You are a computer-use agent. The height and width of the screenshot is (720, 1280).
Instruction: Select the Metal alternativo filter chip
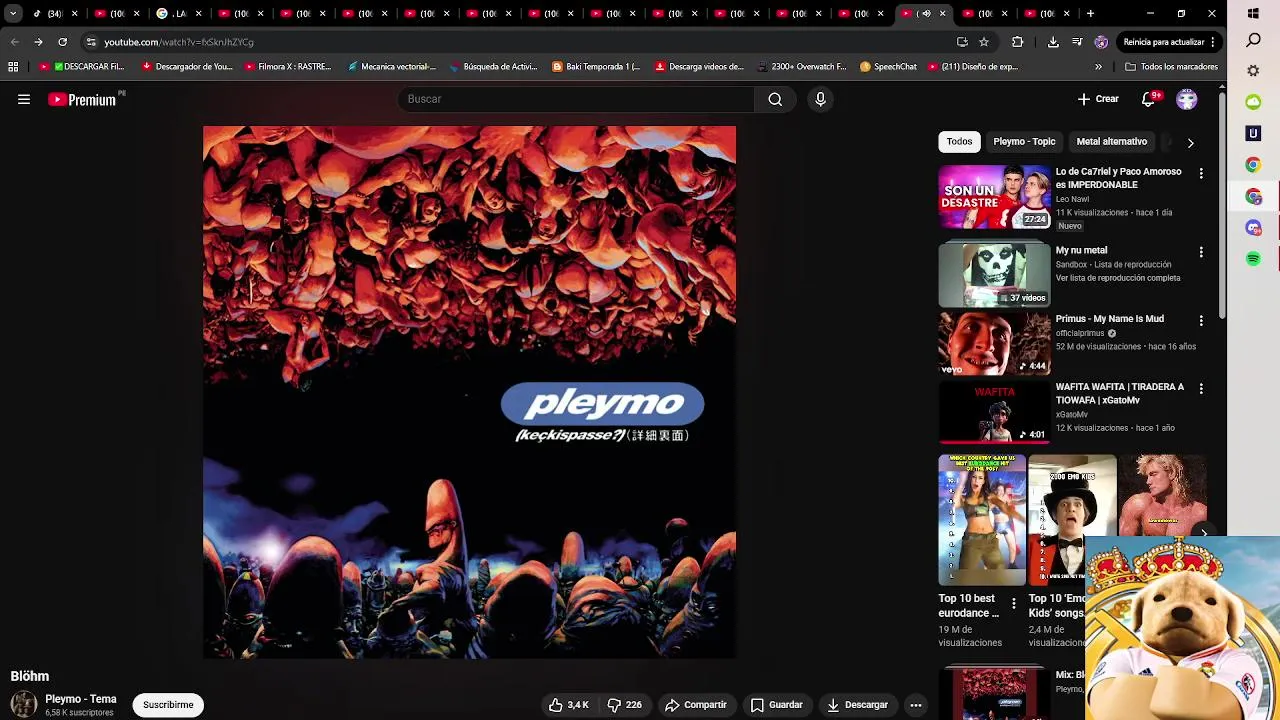pos(1111,142)
